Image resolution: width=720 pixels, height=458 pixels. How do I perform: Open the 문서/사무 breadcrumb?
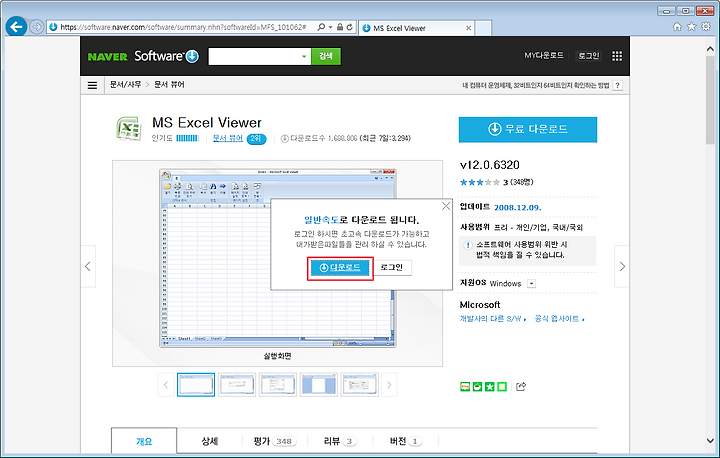(x=125, y=85)
